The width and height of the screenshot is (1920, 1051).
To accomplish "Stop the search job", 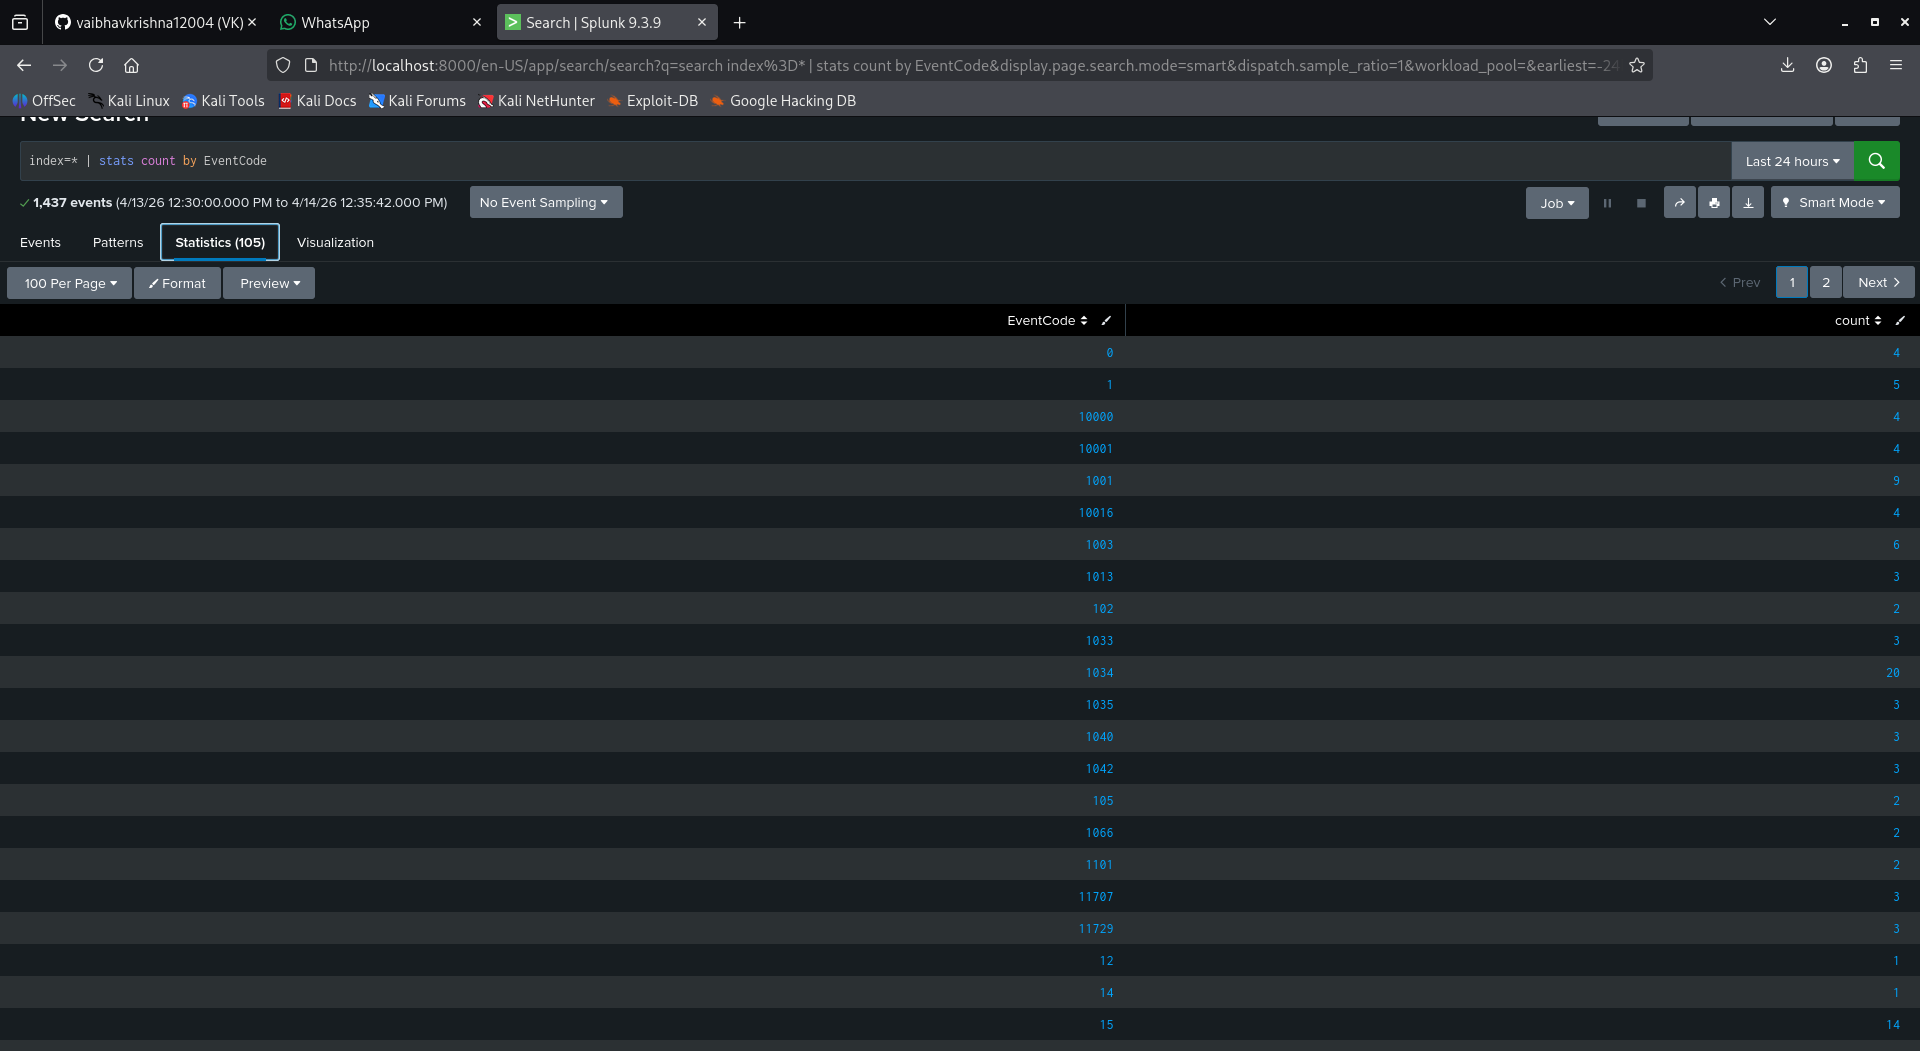I will (1641, 202).
